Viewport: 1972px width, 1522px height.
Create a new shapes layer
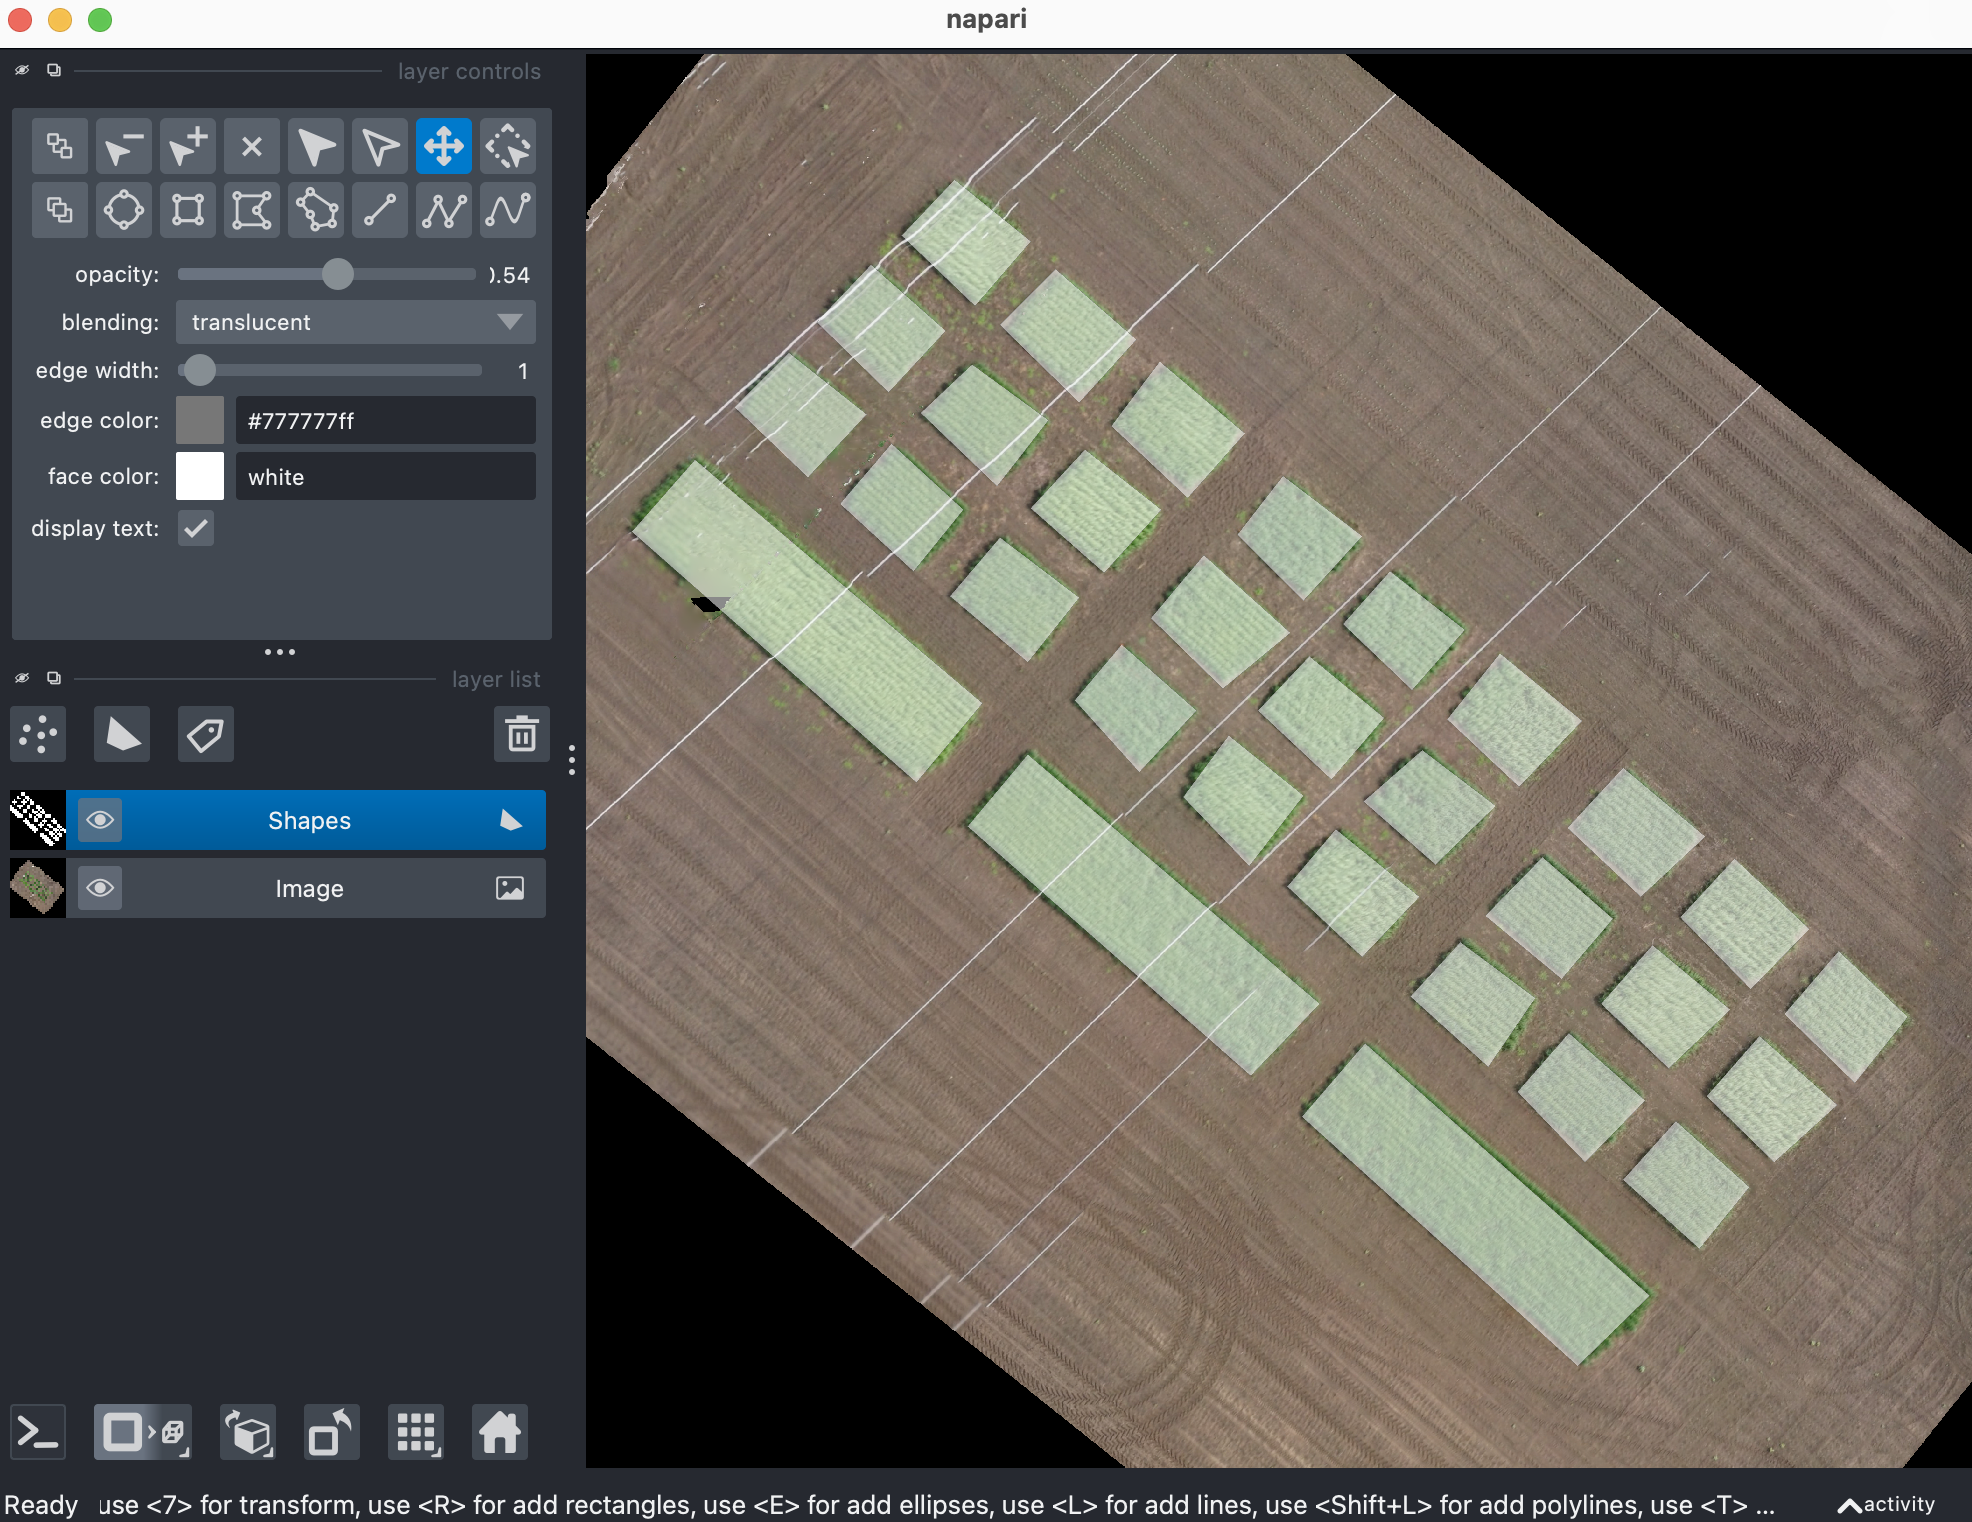tap(122, 735)
